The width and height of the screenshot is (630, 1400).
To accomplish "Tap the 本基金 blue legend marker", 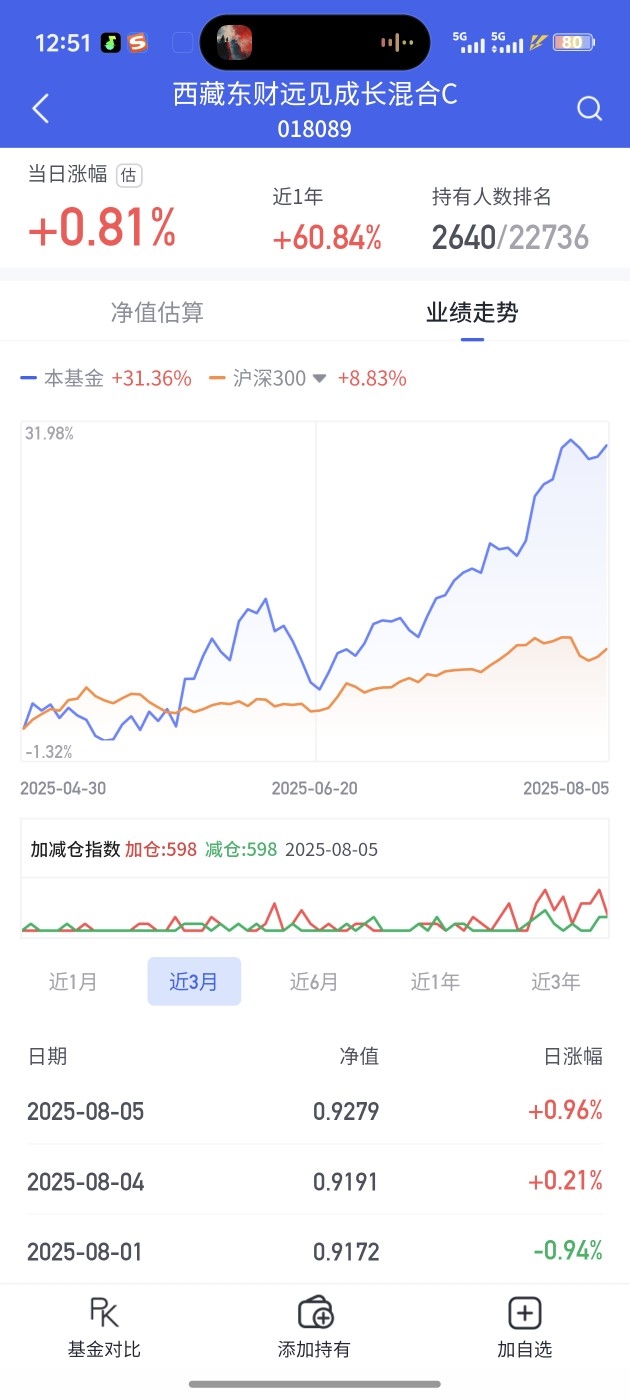I will 30,379.
